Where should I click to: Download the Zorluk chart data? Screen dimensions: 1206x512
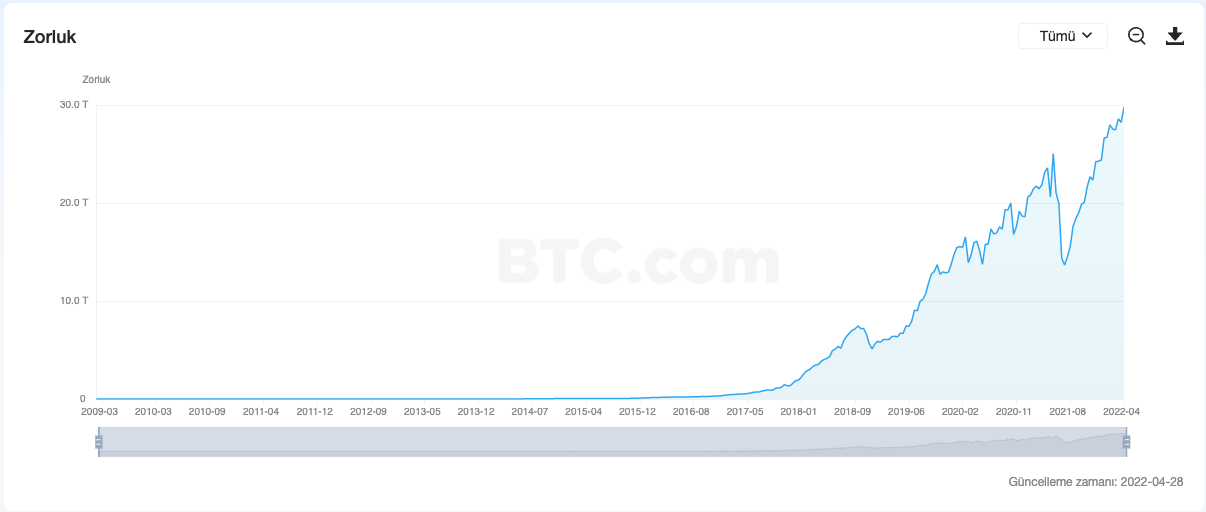[x=1175, y=36]
